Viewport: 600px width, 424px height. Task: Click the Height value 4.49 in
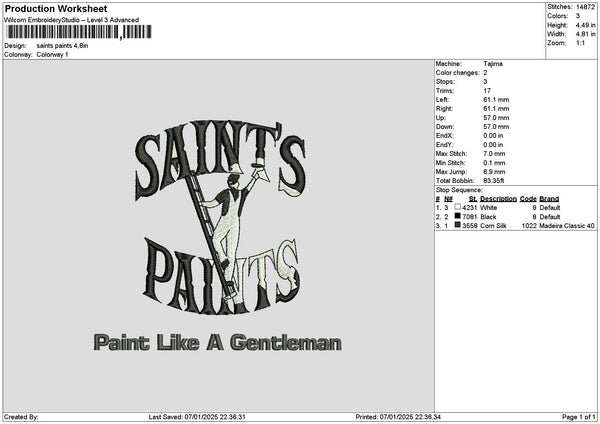[x=585, y=25]
